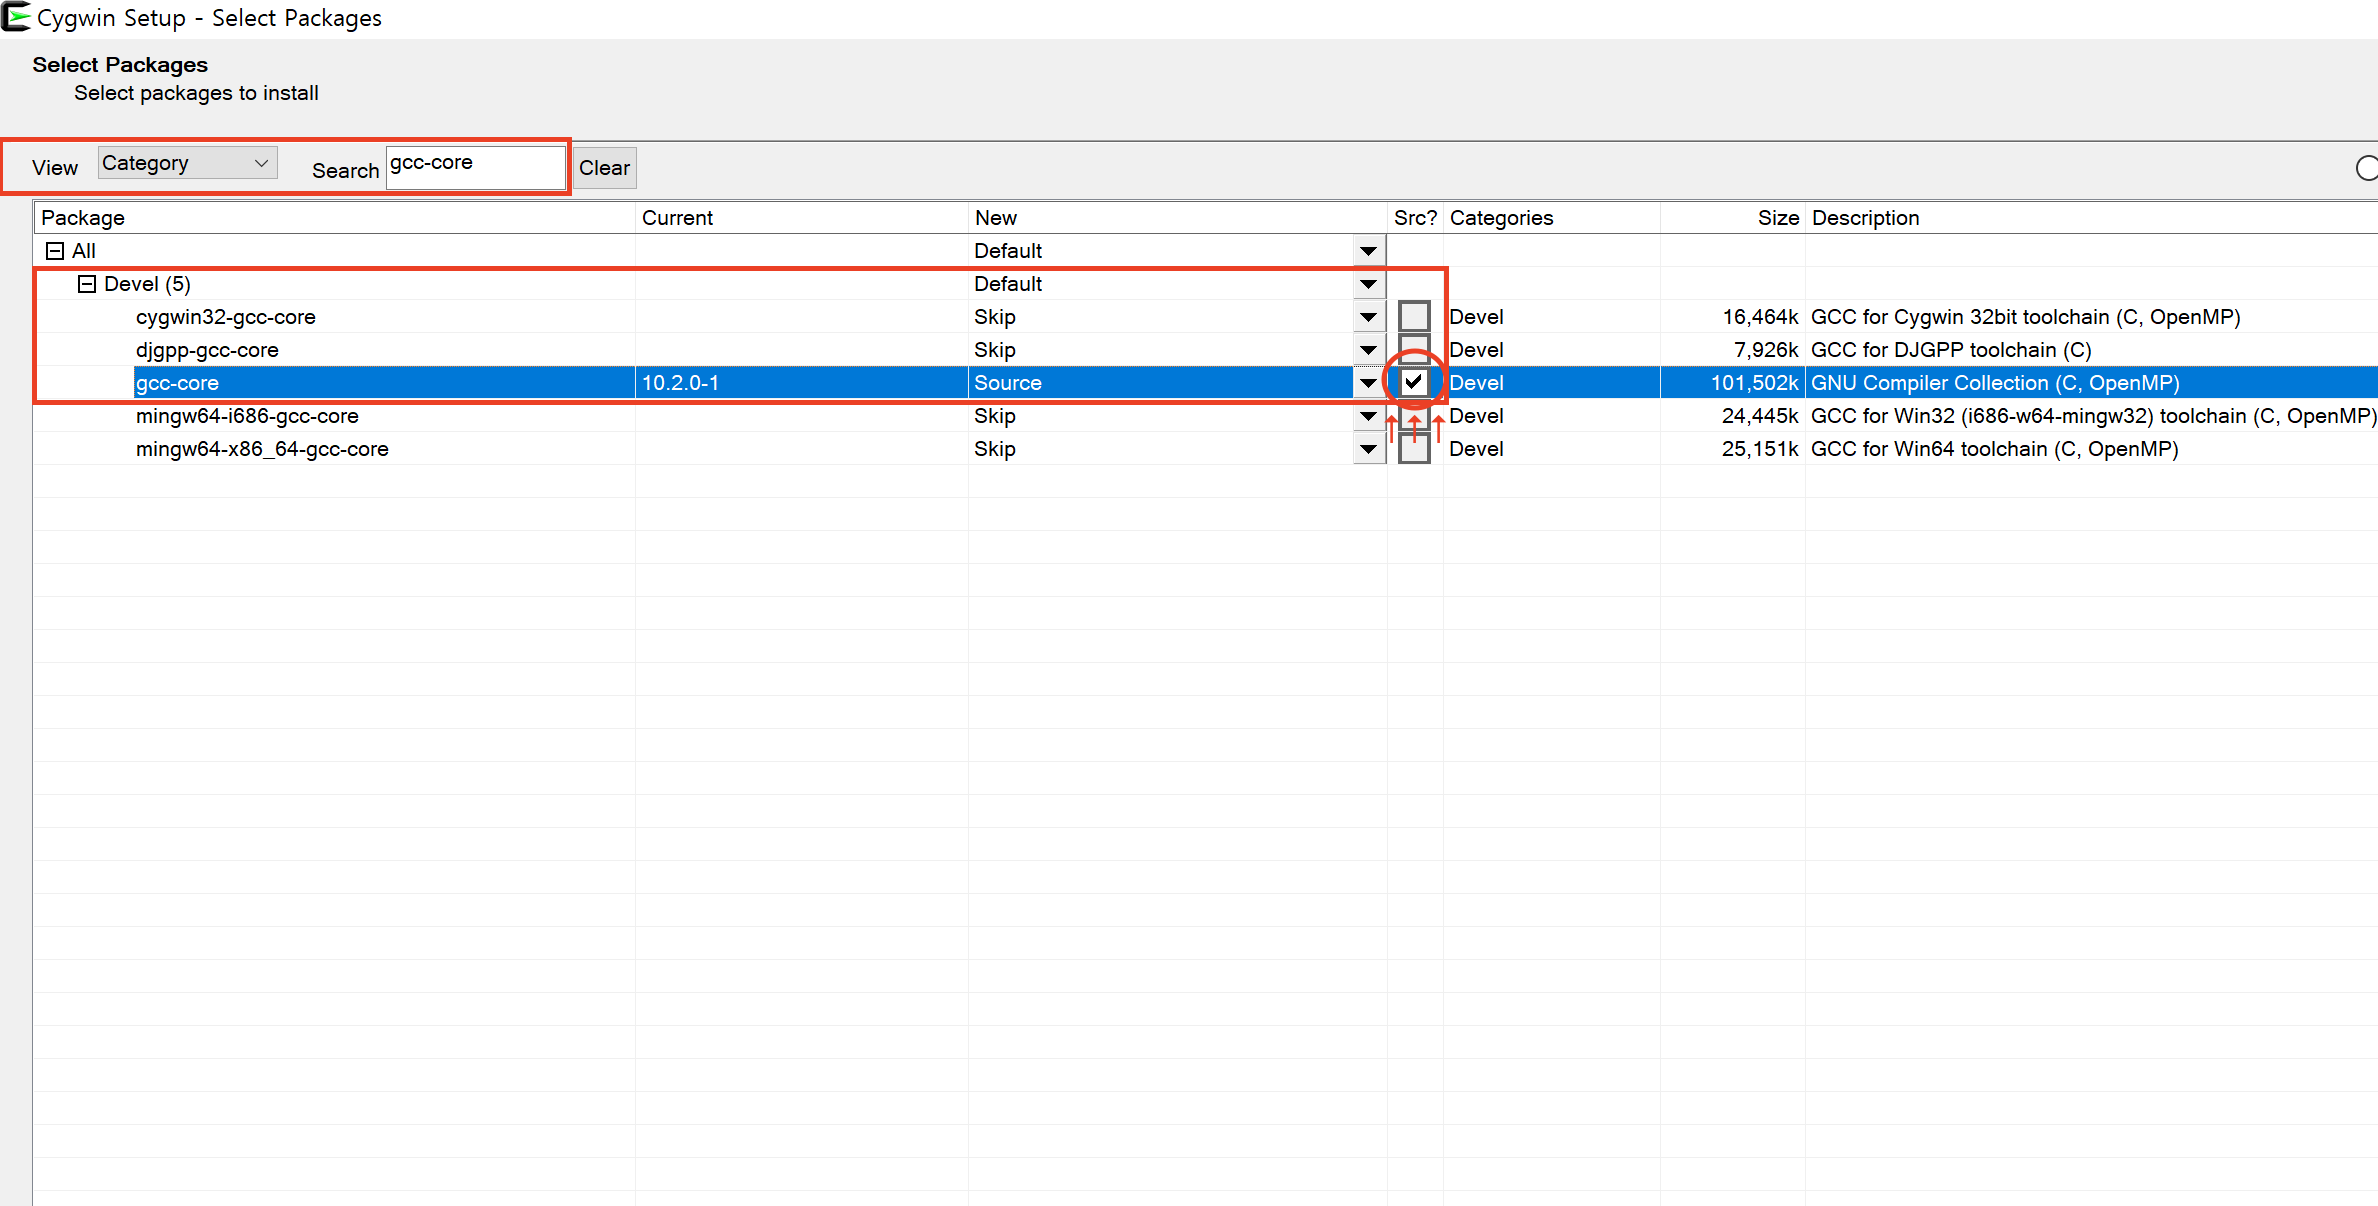Open version dropdown for cygwin32-gcc-core
The width and height of the screenshot is (2378, 1206).
pyautogui.click(x=1368, y=317)
